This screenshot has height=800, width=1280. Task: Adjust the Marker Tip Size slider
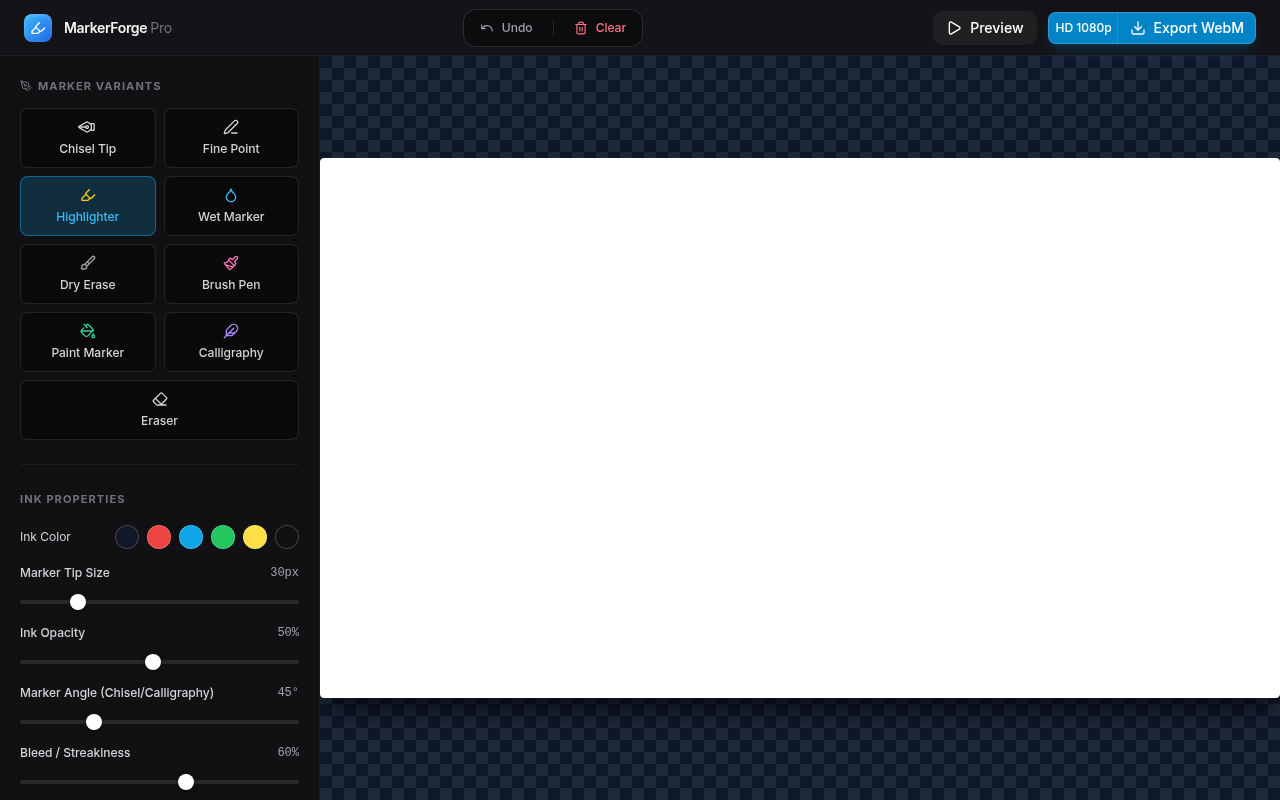tap(159, 602)
